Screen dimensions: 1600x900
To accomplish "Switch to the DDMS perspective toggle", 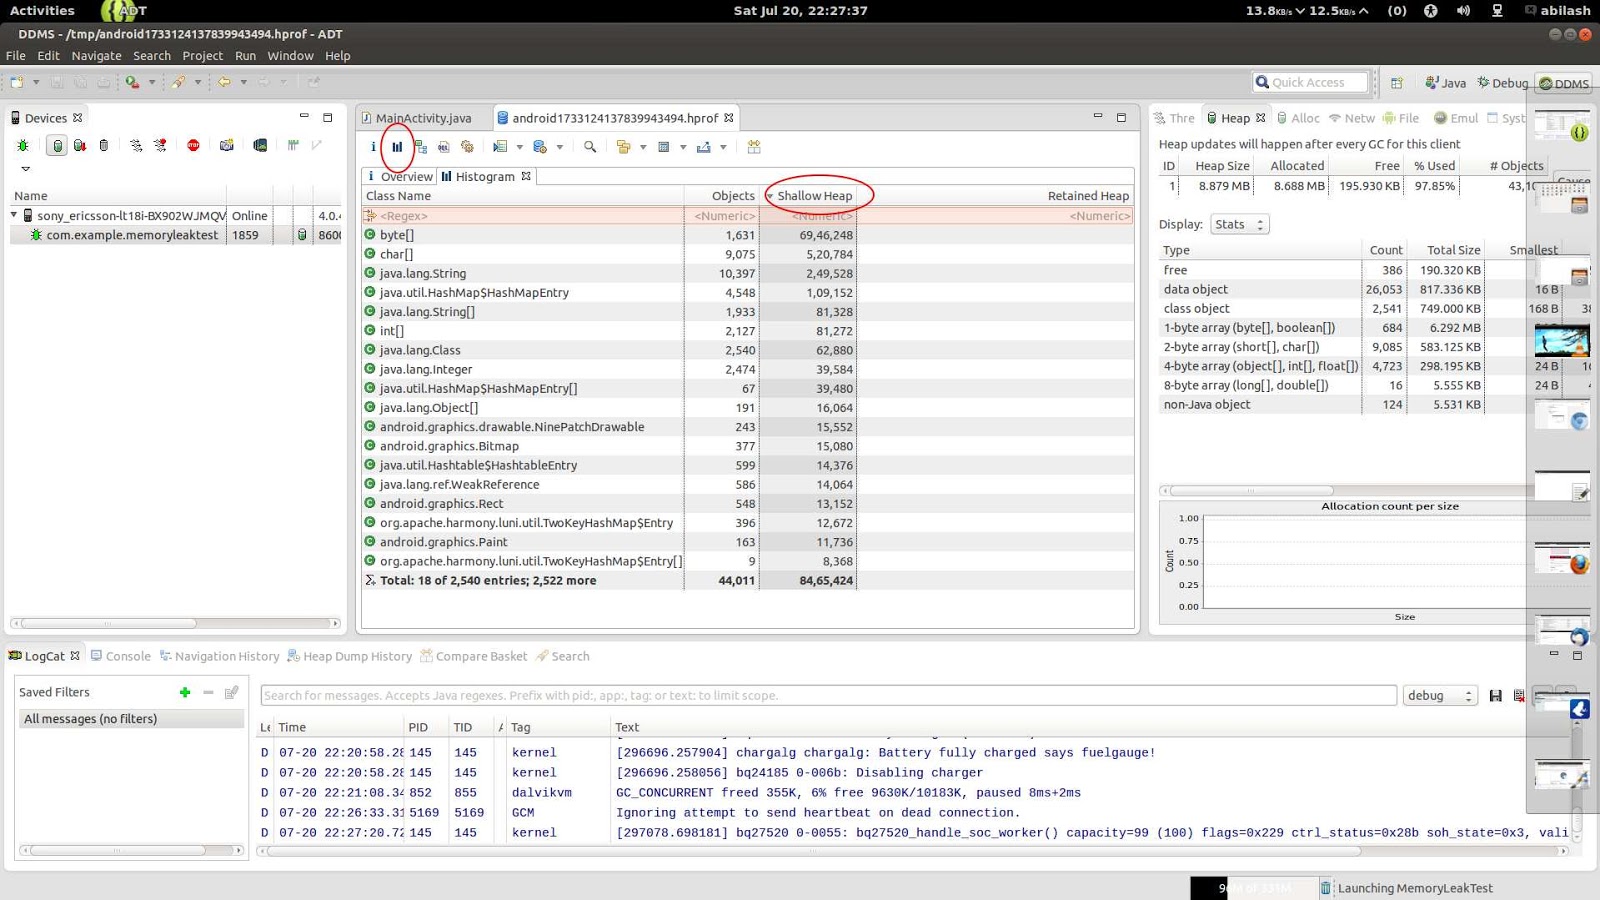I will 1556,83.
